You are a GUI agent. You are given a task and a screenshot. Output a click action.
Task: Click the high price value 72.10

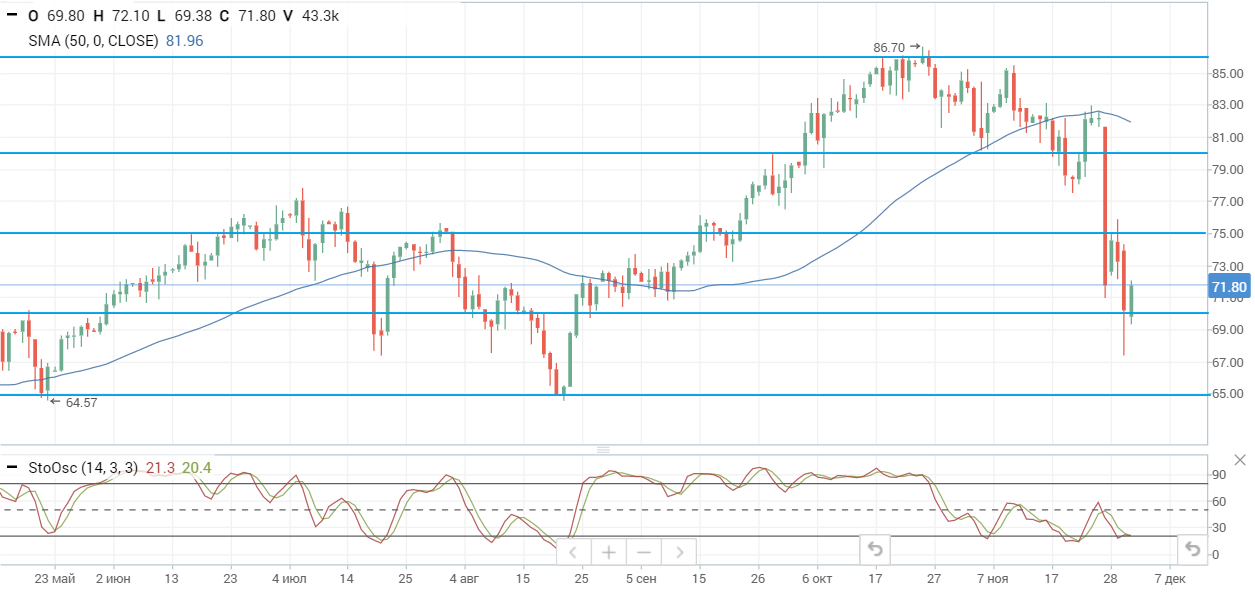coord(129,16)
